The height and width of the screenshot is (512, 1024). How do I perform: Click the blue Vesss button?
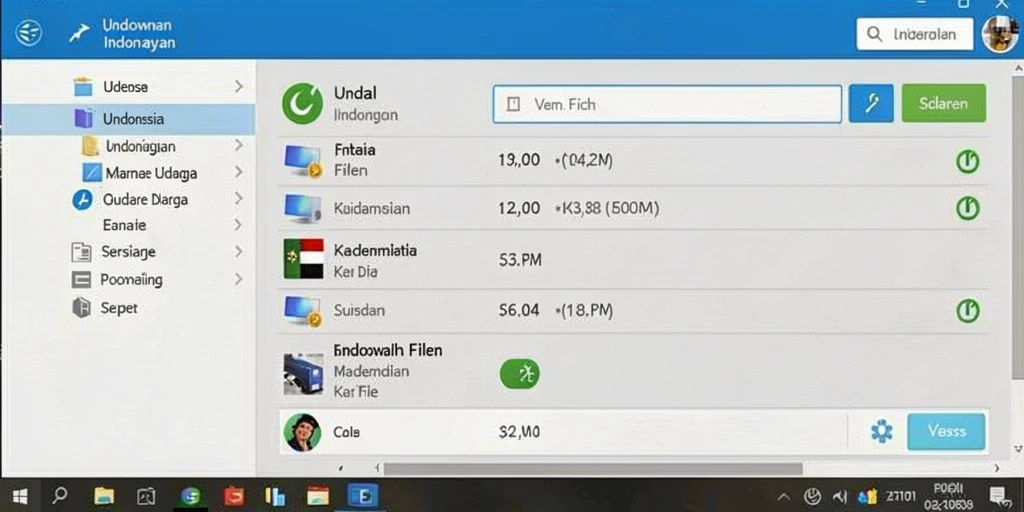(x=946, y=431)
